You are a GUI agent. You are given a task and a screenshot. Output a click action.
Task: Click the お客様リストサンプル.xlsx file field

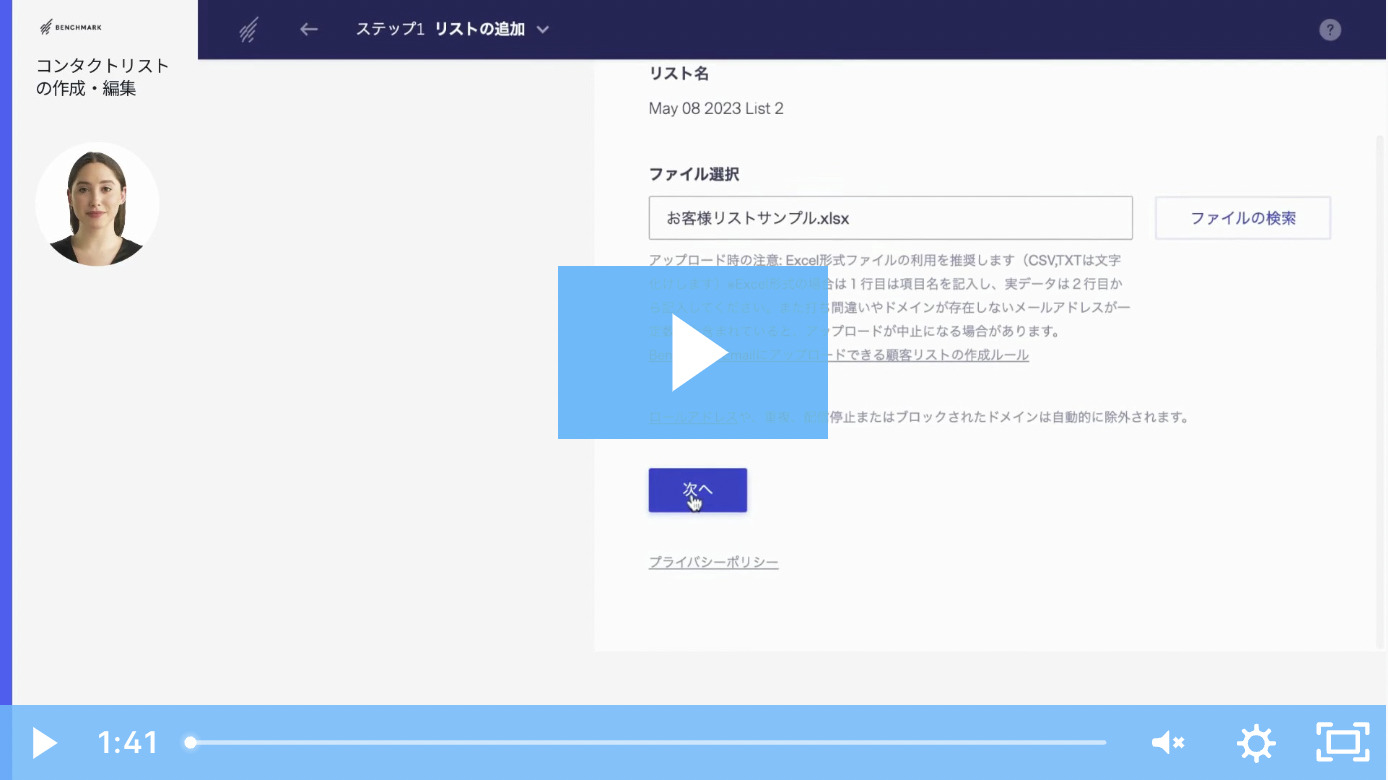tap(889, 218)
